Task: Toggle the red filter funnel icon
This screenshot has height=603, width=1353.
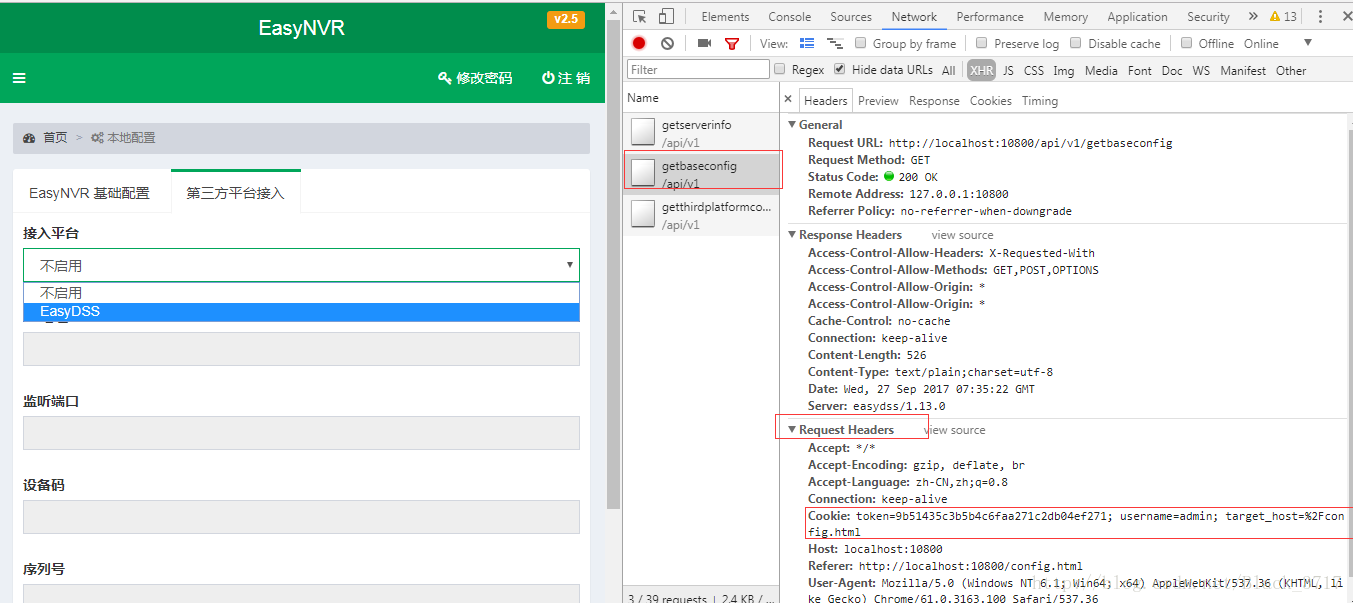Action: point(732,44)
